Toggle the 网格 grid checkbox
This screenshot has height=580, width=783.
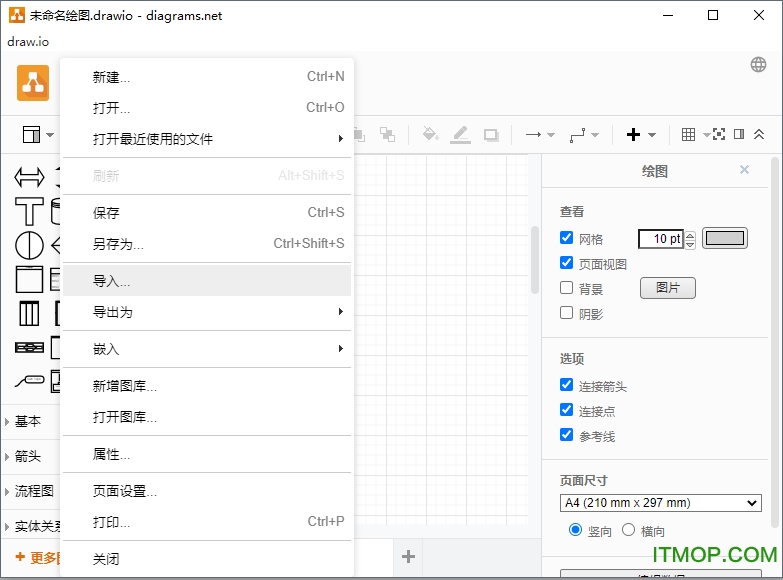coord(566,238)
